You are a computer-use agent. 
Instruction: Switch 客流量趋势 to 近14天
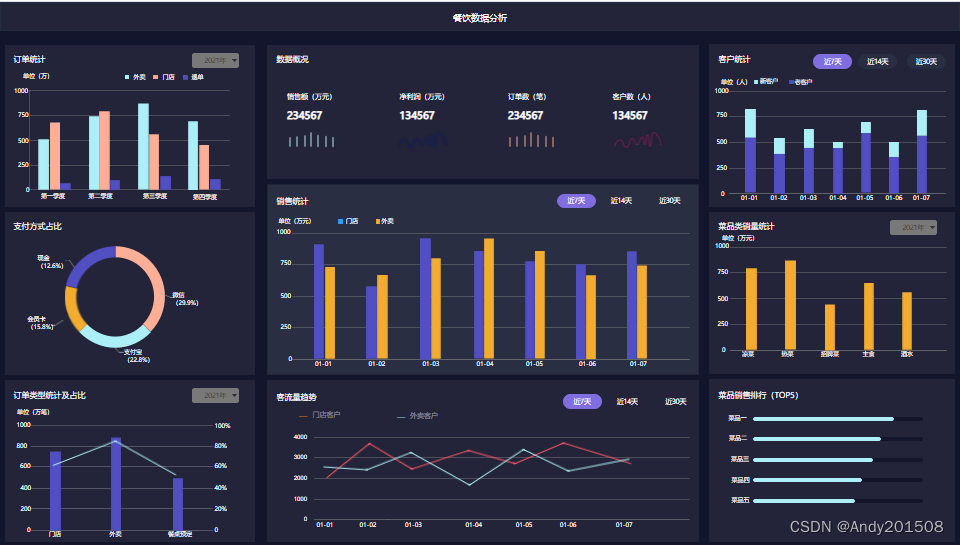click(x=627, y=402)
